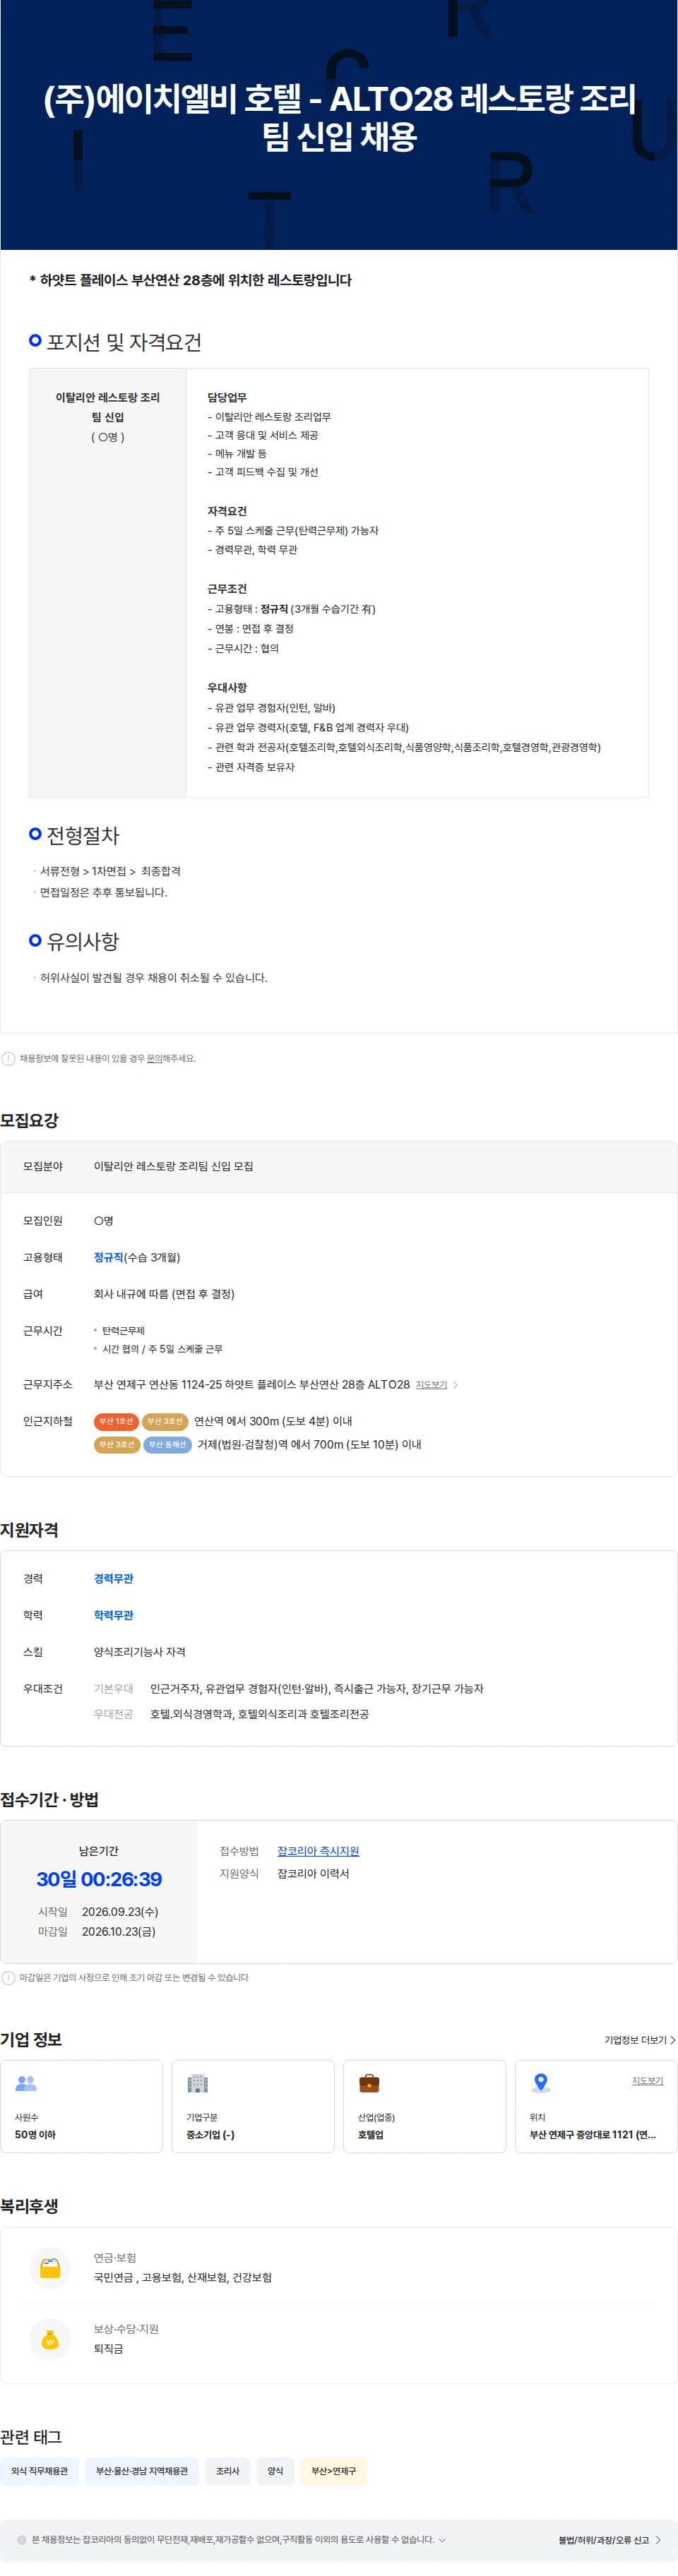
Task: Select the 조리사 tag
Action: 228,2470
